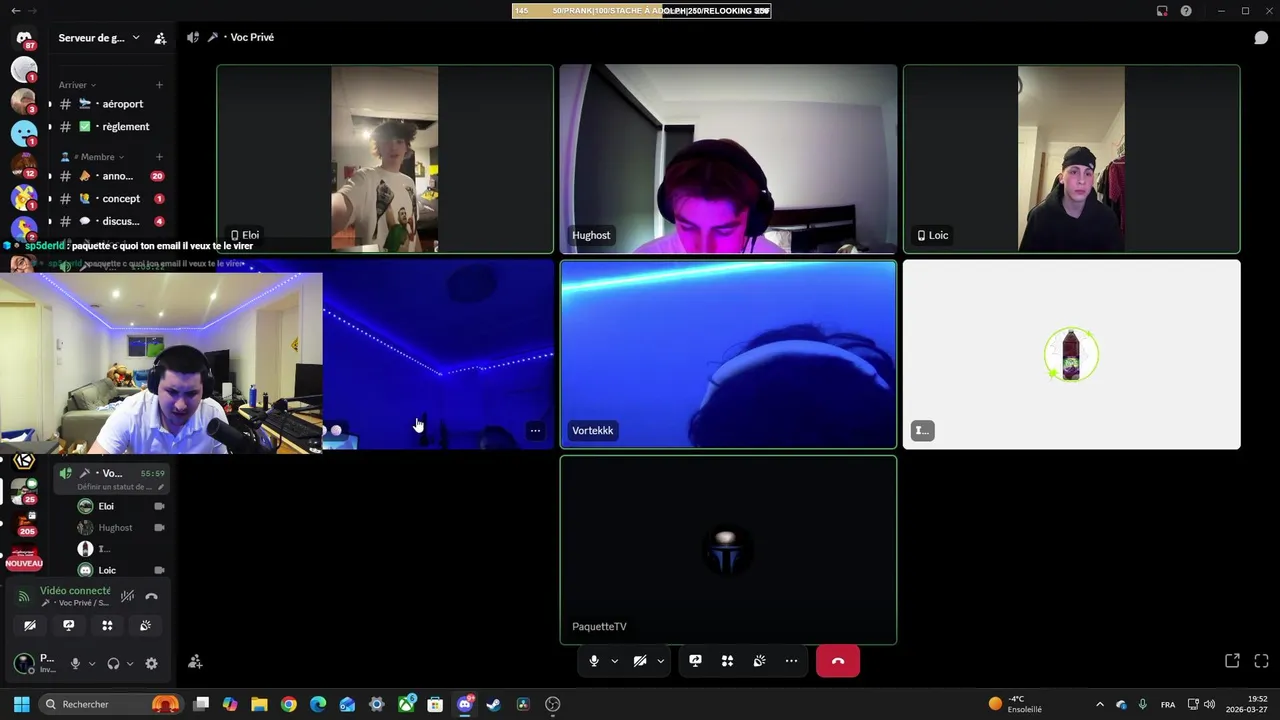Collapse the Membre category
The height and width of the screenshot is (720, 1280).
click(92, 157)
